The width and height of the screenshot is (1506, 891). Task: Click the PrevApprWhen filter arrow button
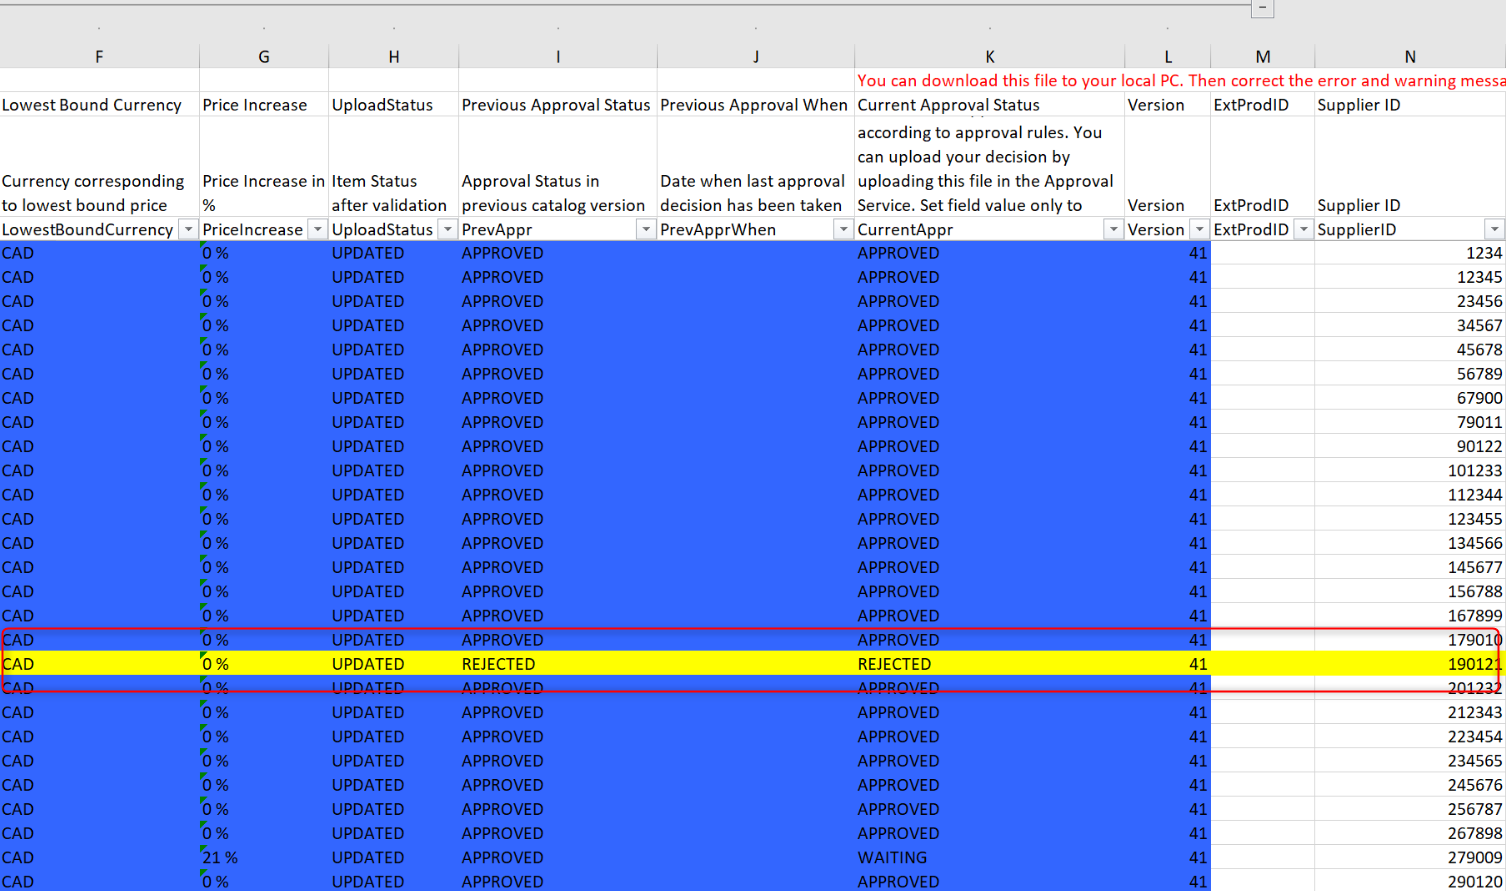[842, 230]
